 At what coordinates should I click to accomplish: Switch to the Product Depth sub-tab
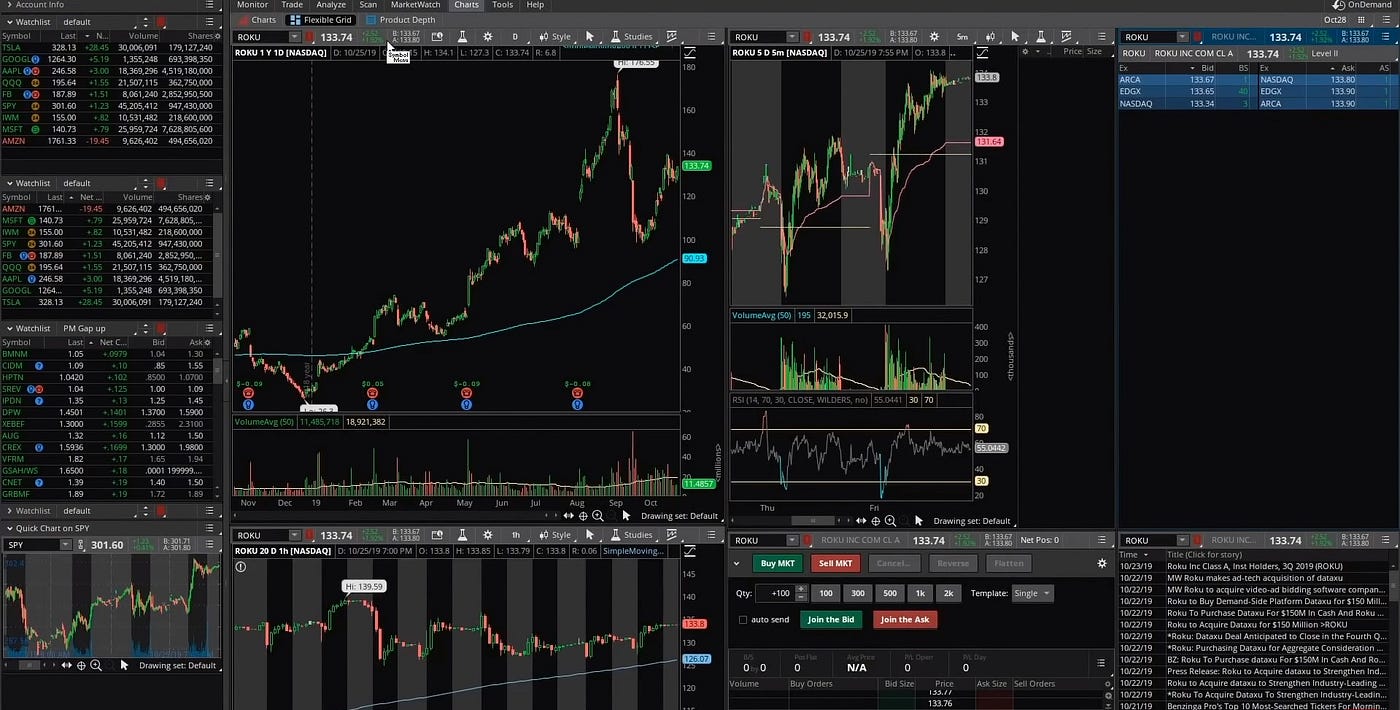[400, 20]
